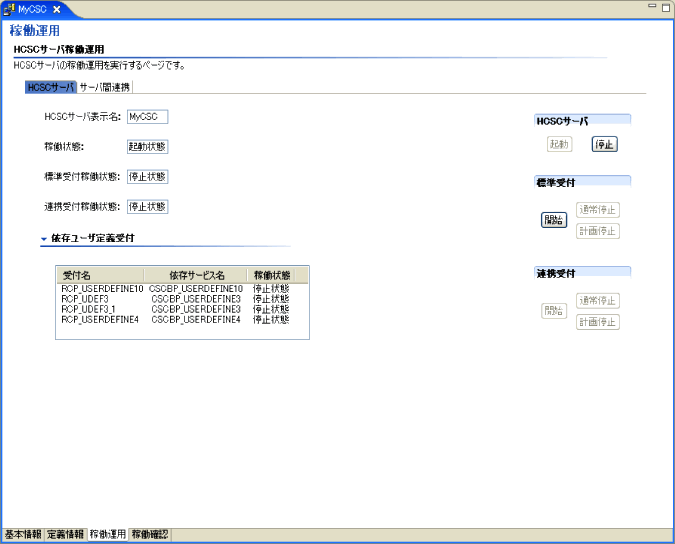675x544 pixels.
Task: Click the CSCBP_USERDEFINE10 cell
Action: tap(196, 289)
